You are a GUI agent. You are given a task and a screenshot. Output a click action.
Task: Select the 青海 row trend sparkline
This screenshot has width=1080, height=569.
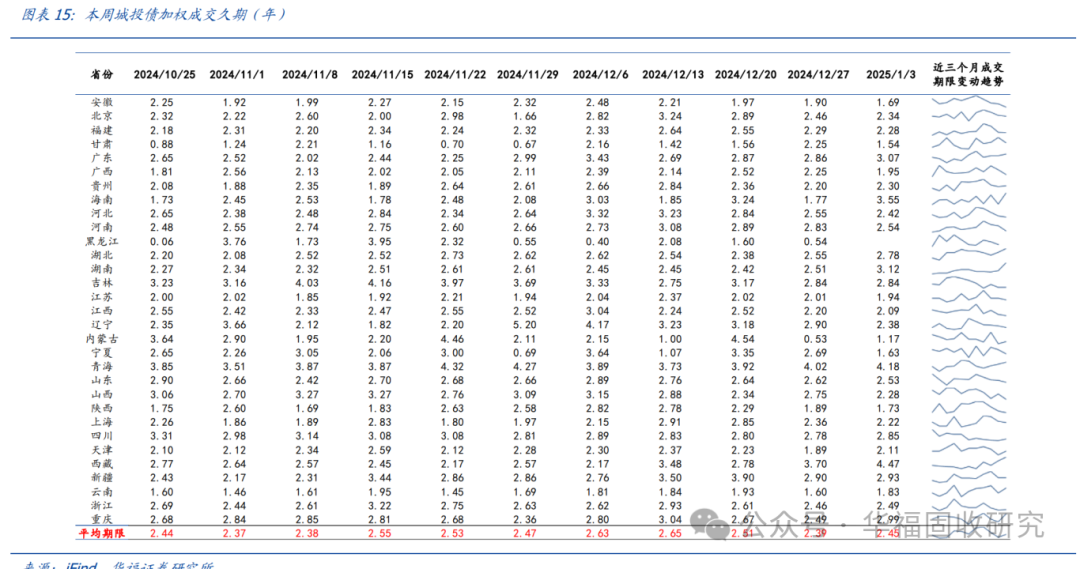(x=968, y=367)
